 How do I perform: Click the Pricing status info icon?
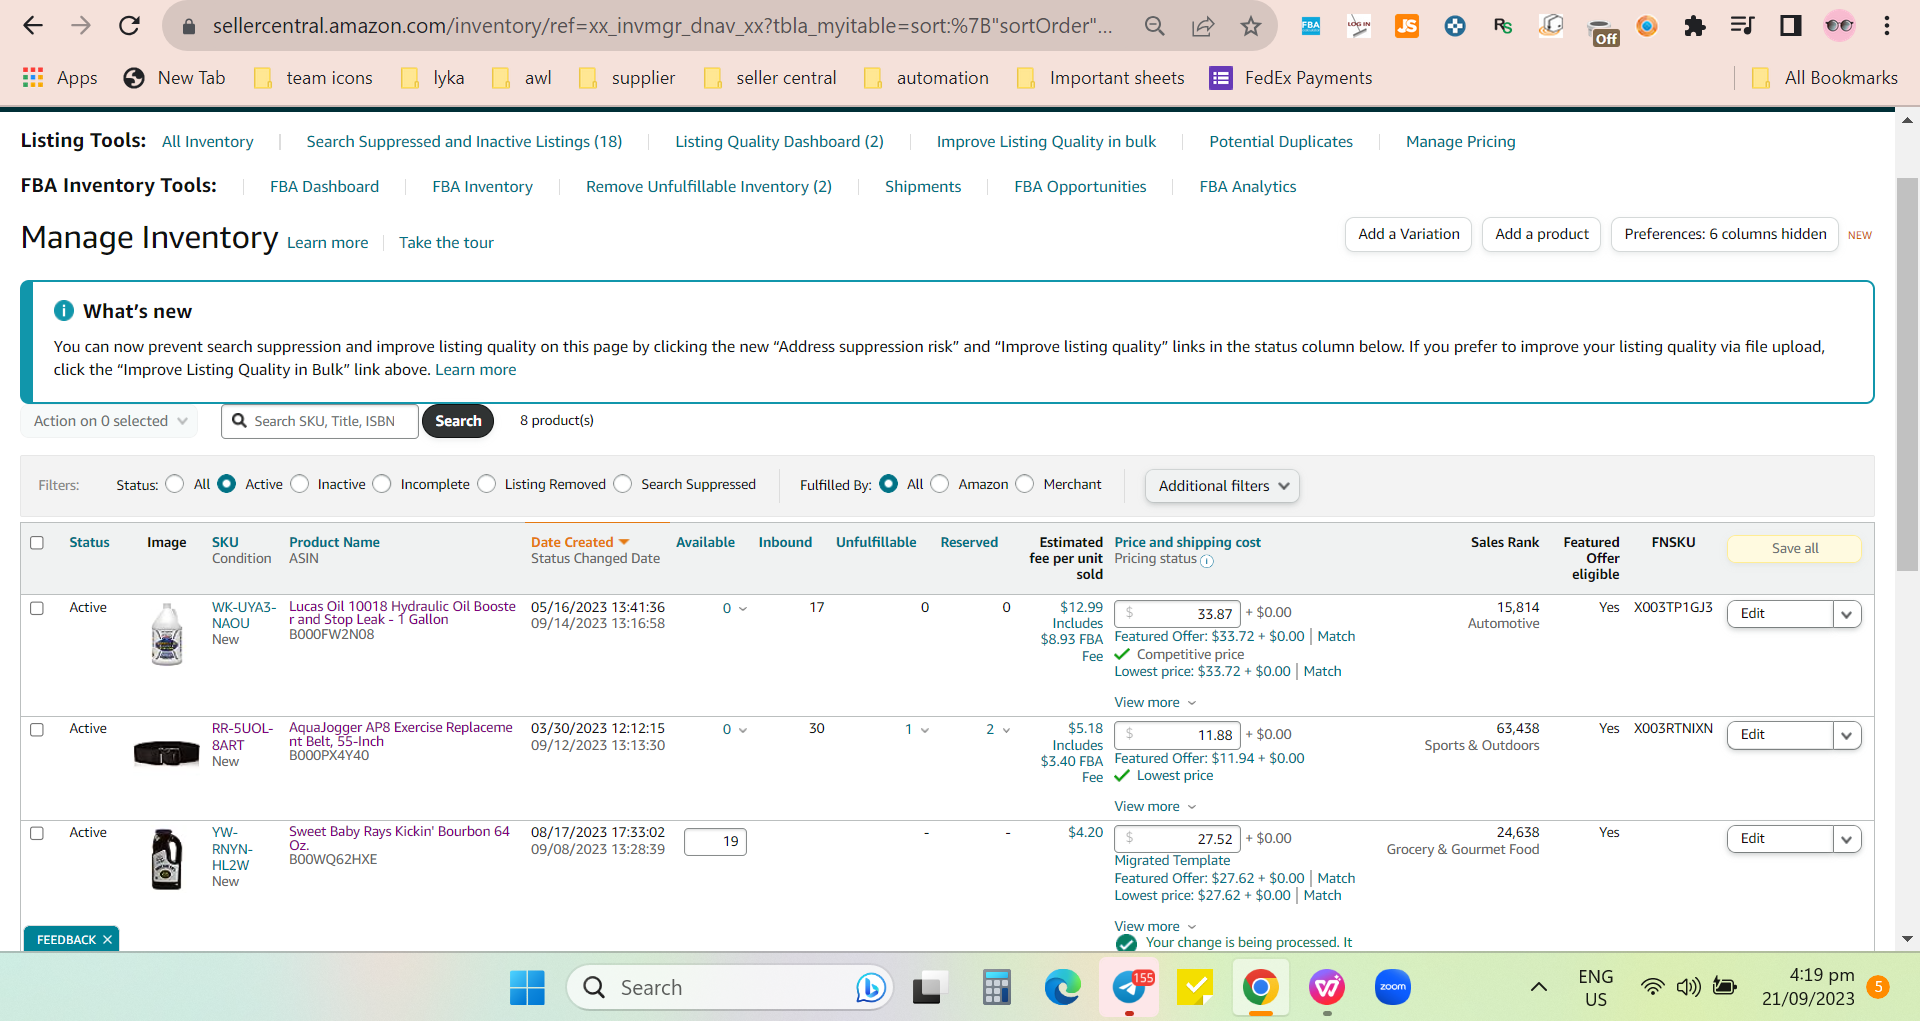tap(1207, 561)
